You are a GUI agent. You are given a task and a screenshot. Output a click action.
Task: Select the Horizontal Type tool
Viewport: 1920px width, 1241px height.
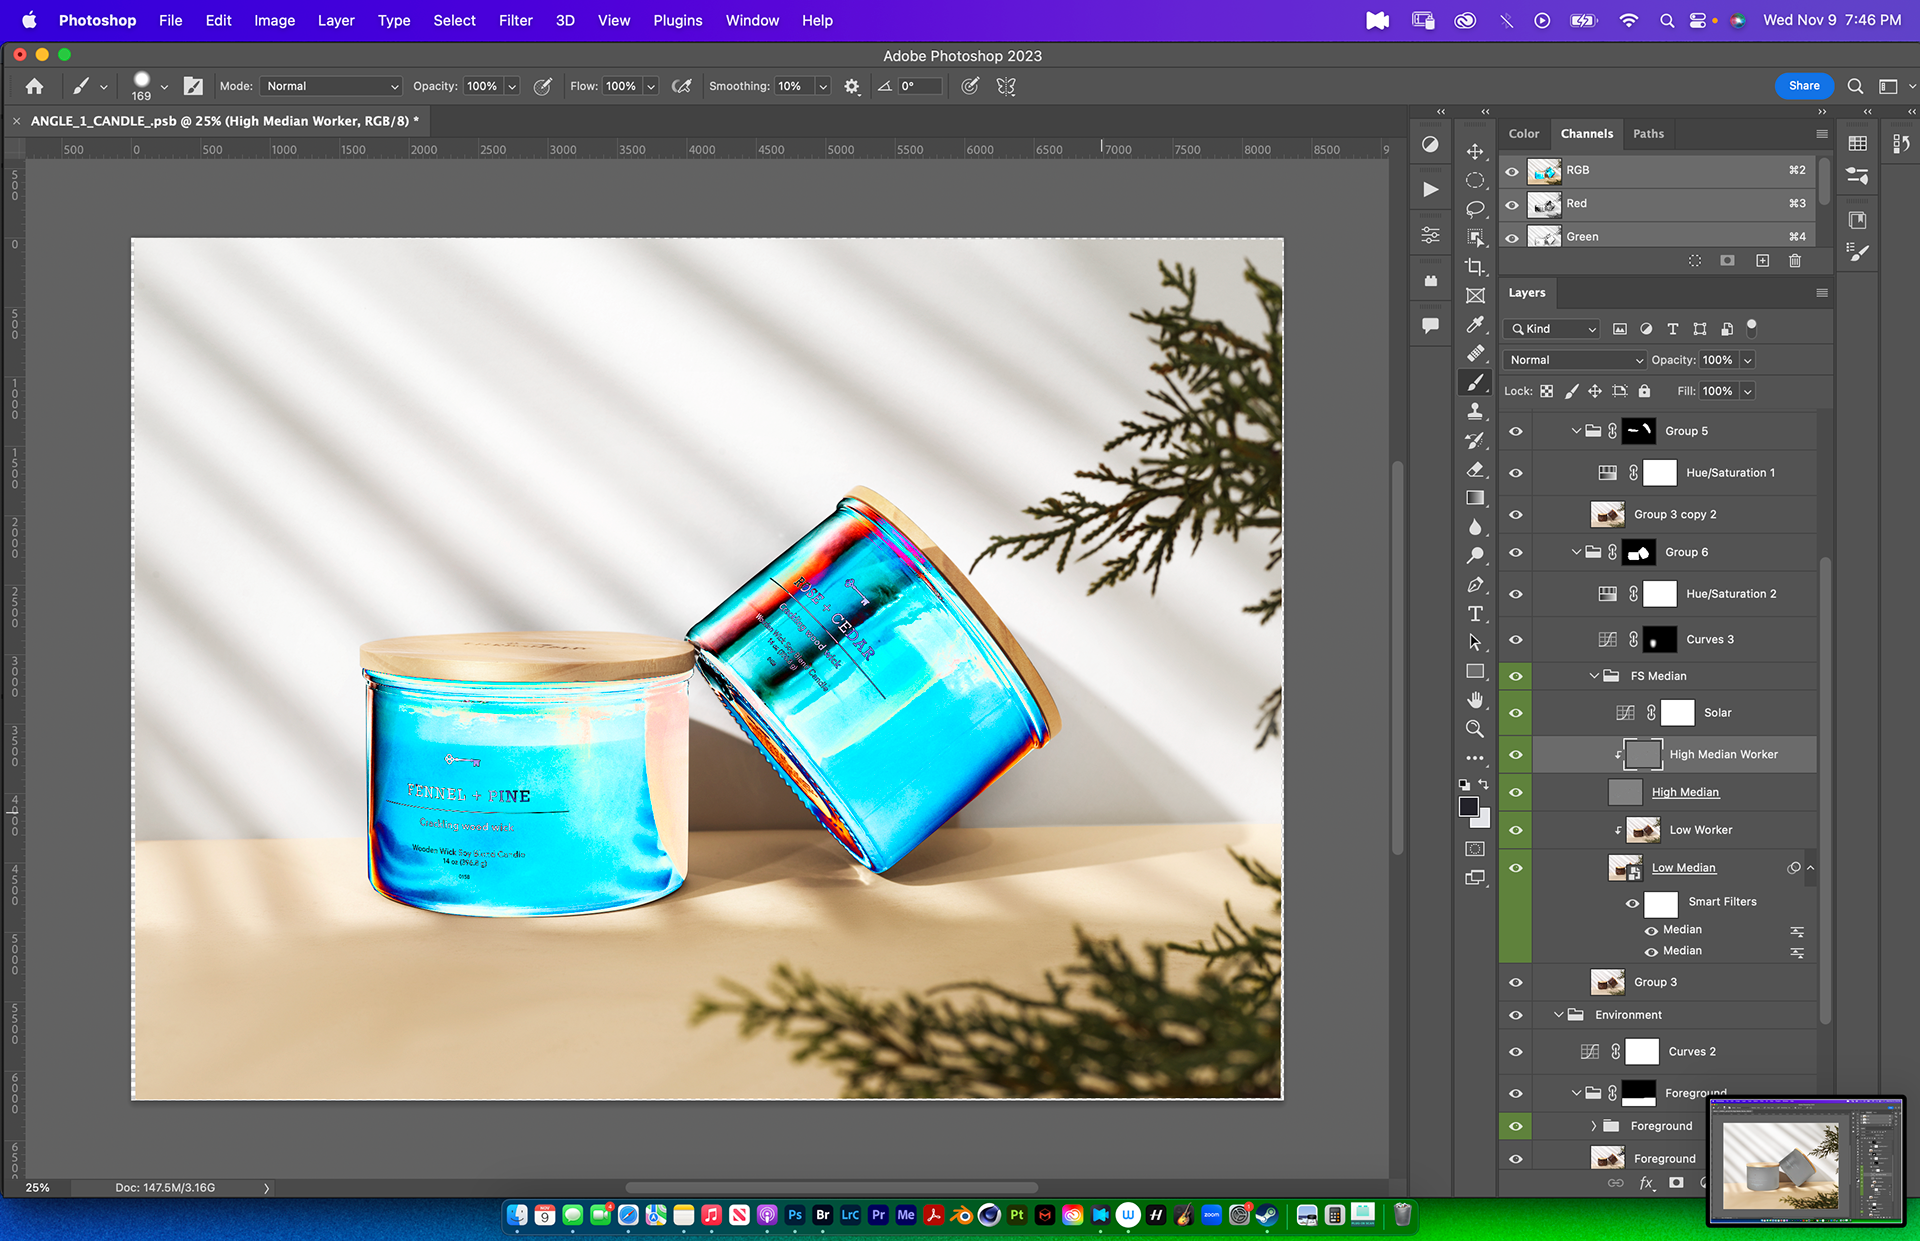tap(1475, 614)
